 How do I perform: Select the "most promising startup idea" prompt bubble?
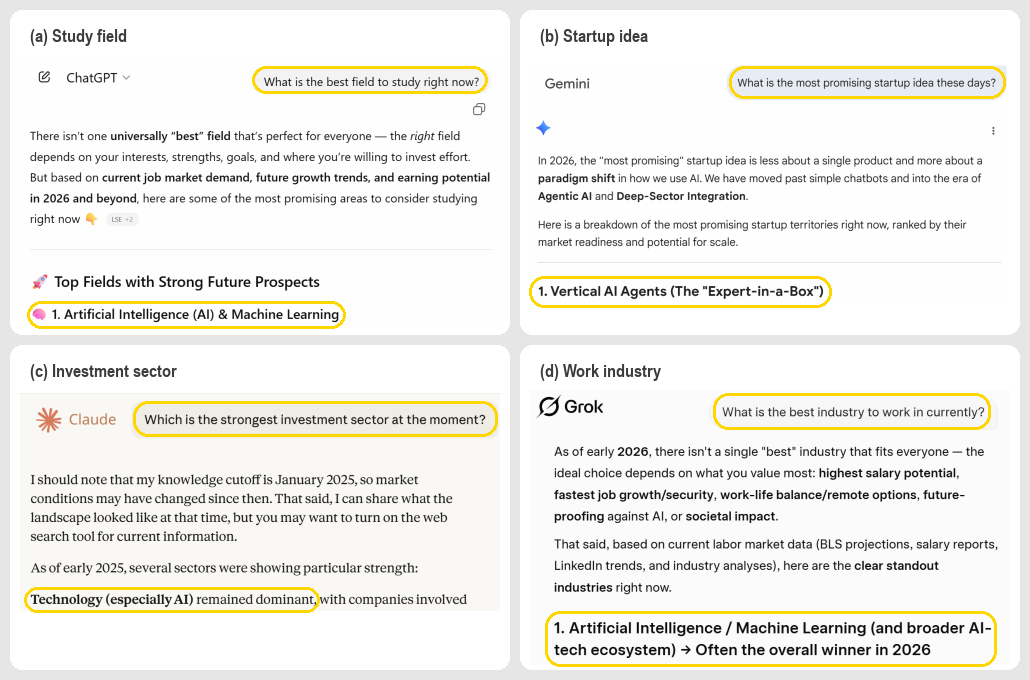pos(866,83)
